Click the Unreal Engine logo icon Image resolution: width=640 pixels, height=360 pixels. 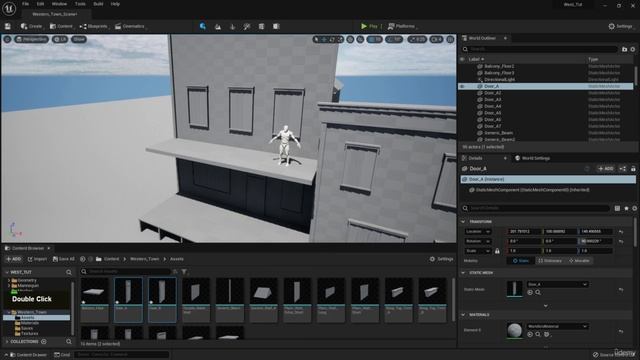click(9, 8)
